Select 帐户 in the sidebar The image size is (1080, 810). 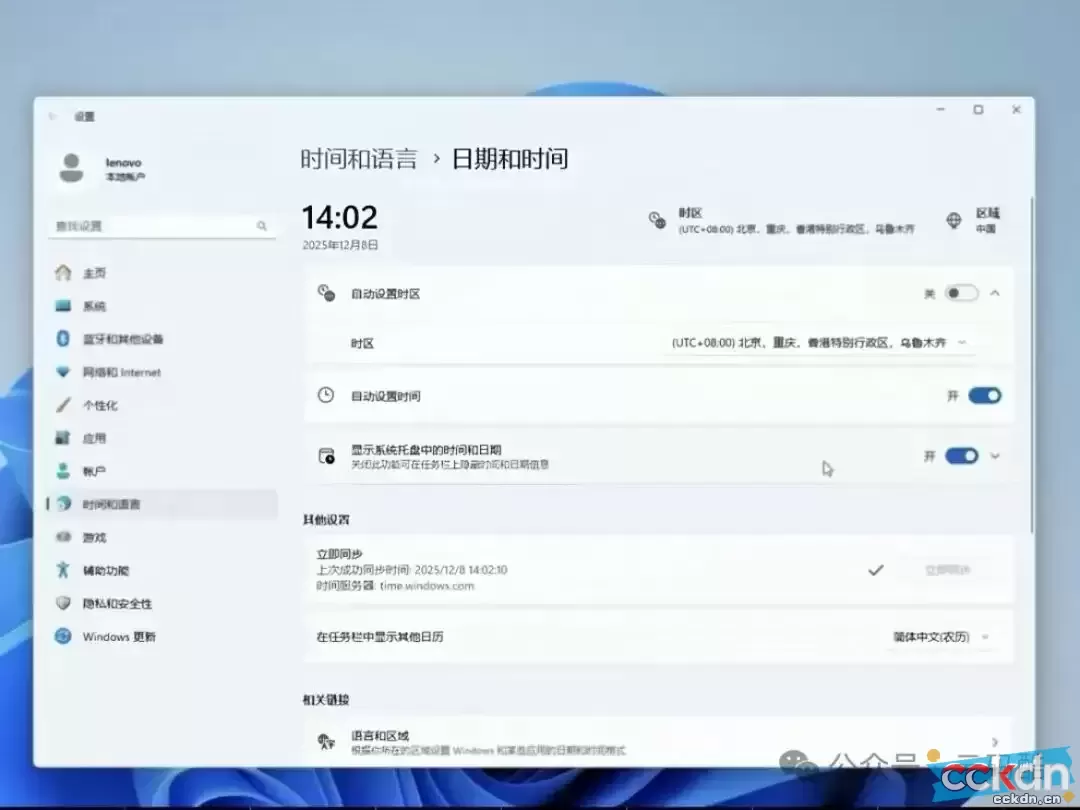[x=163, y=471]
